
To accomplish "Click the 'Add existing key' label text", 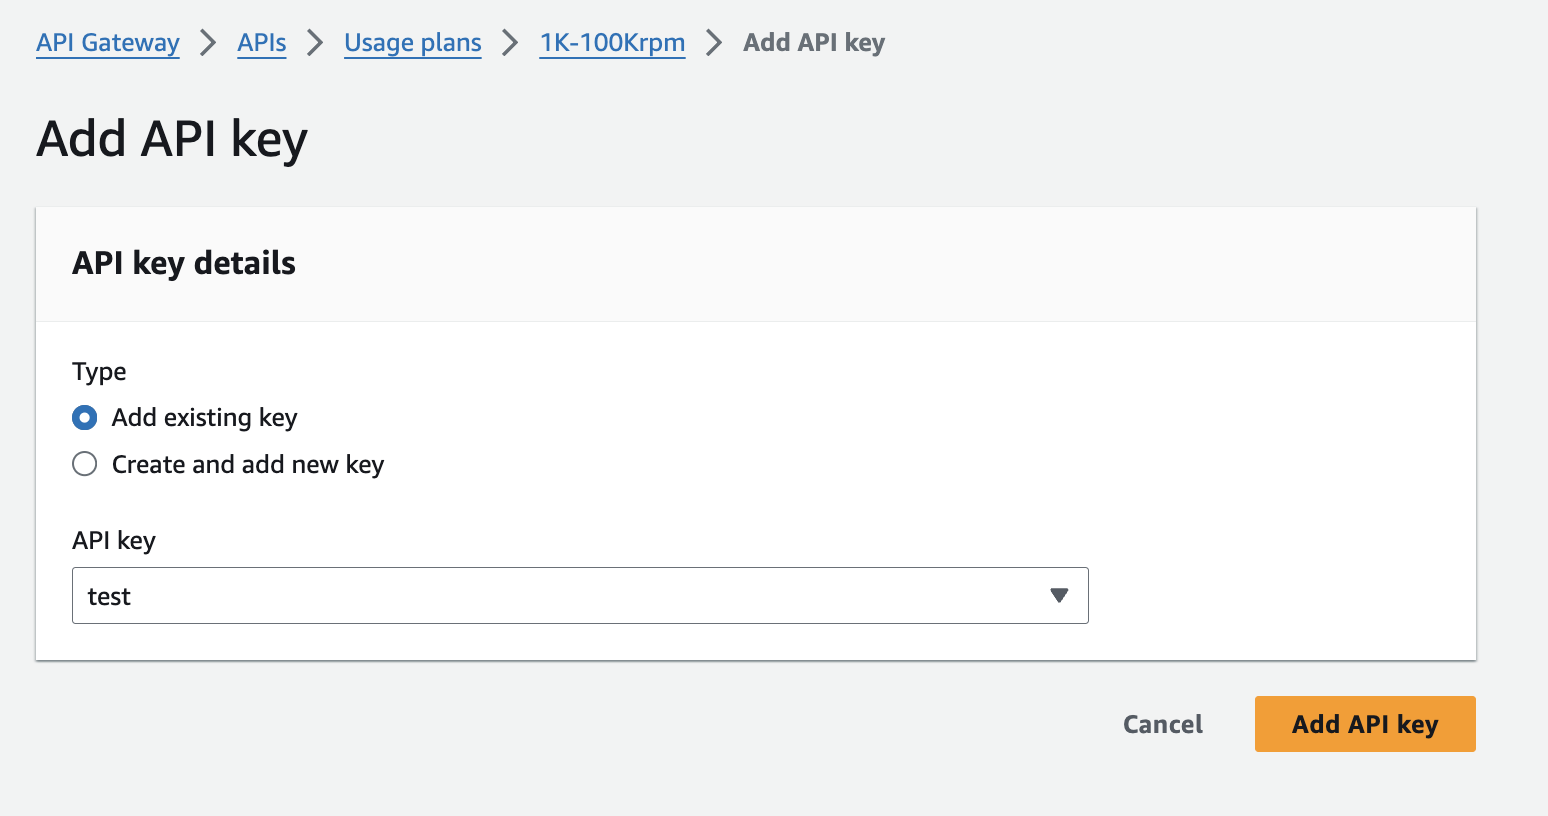I will click(204, 417).
